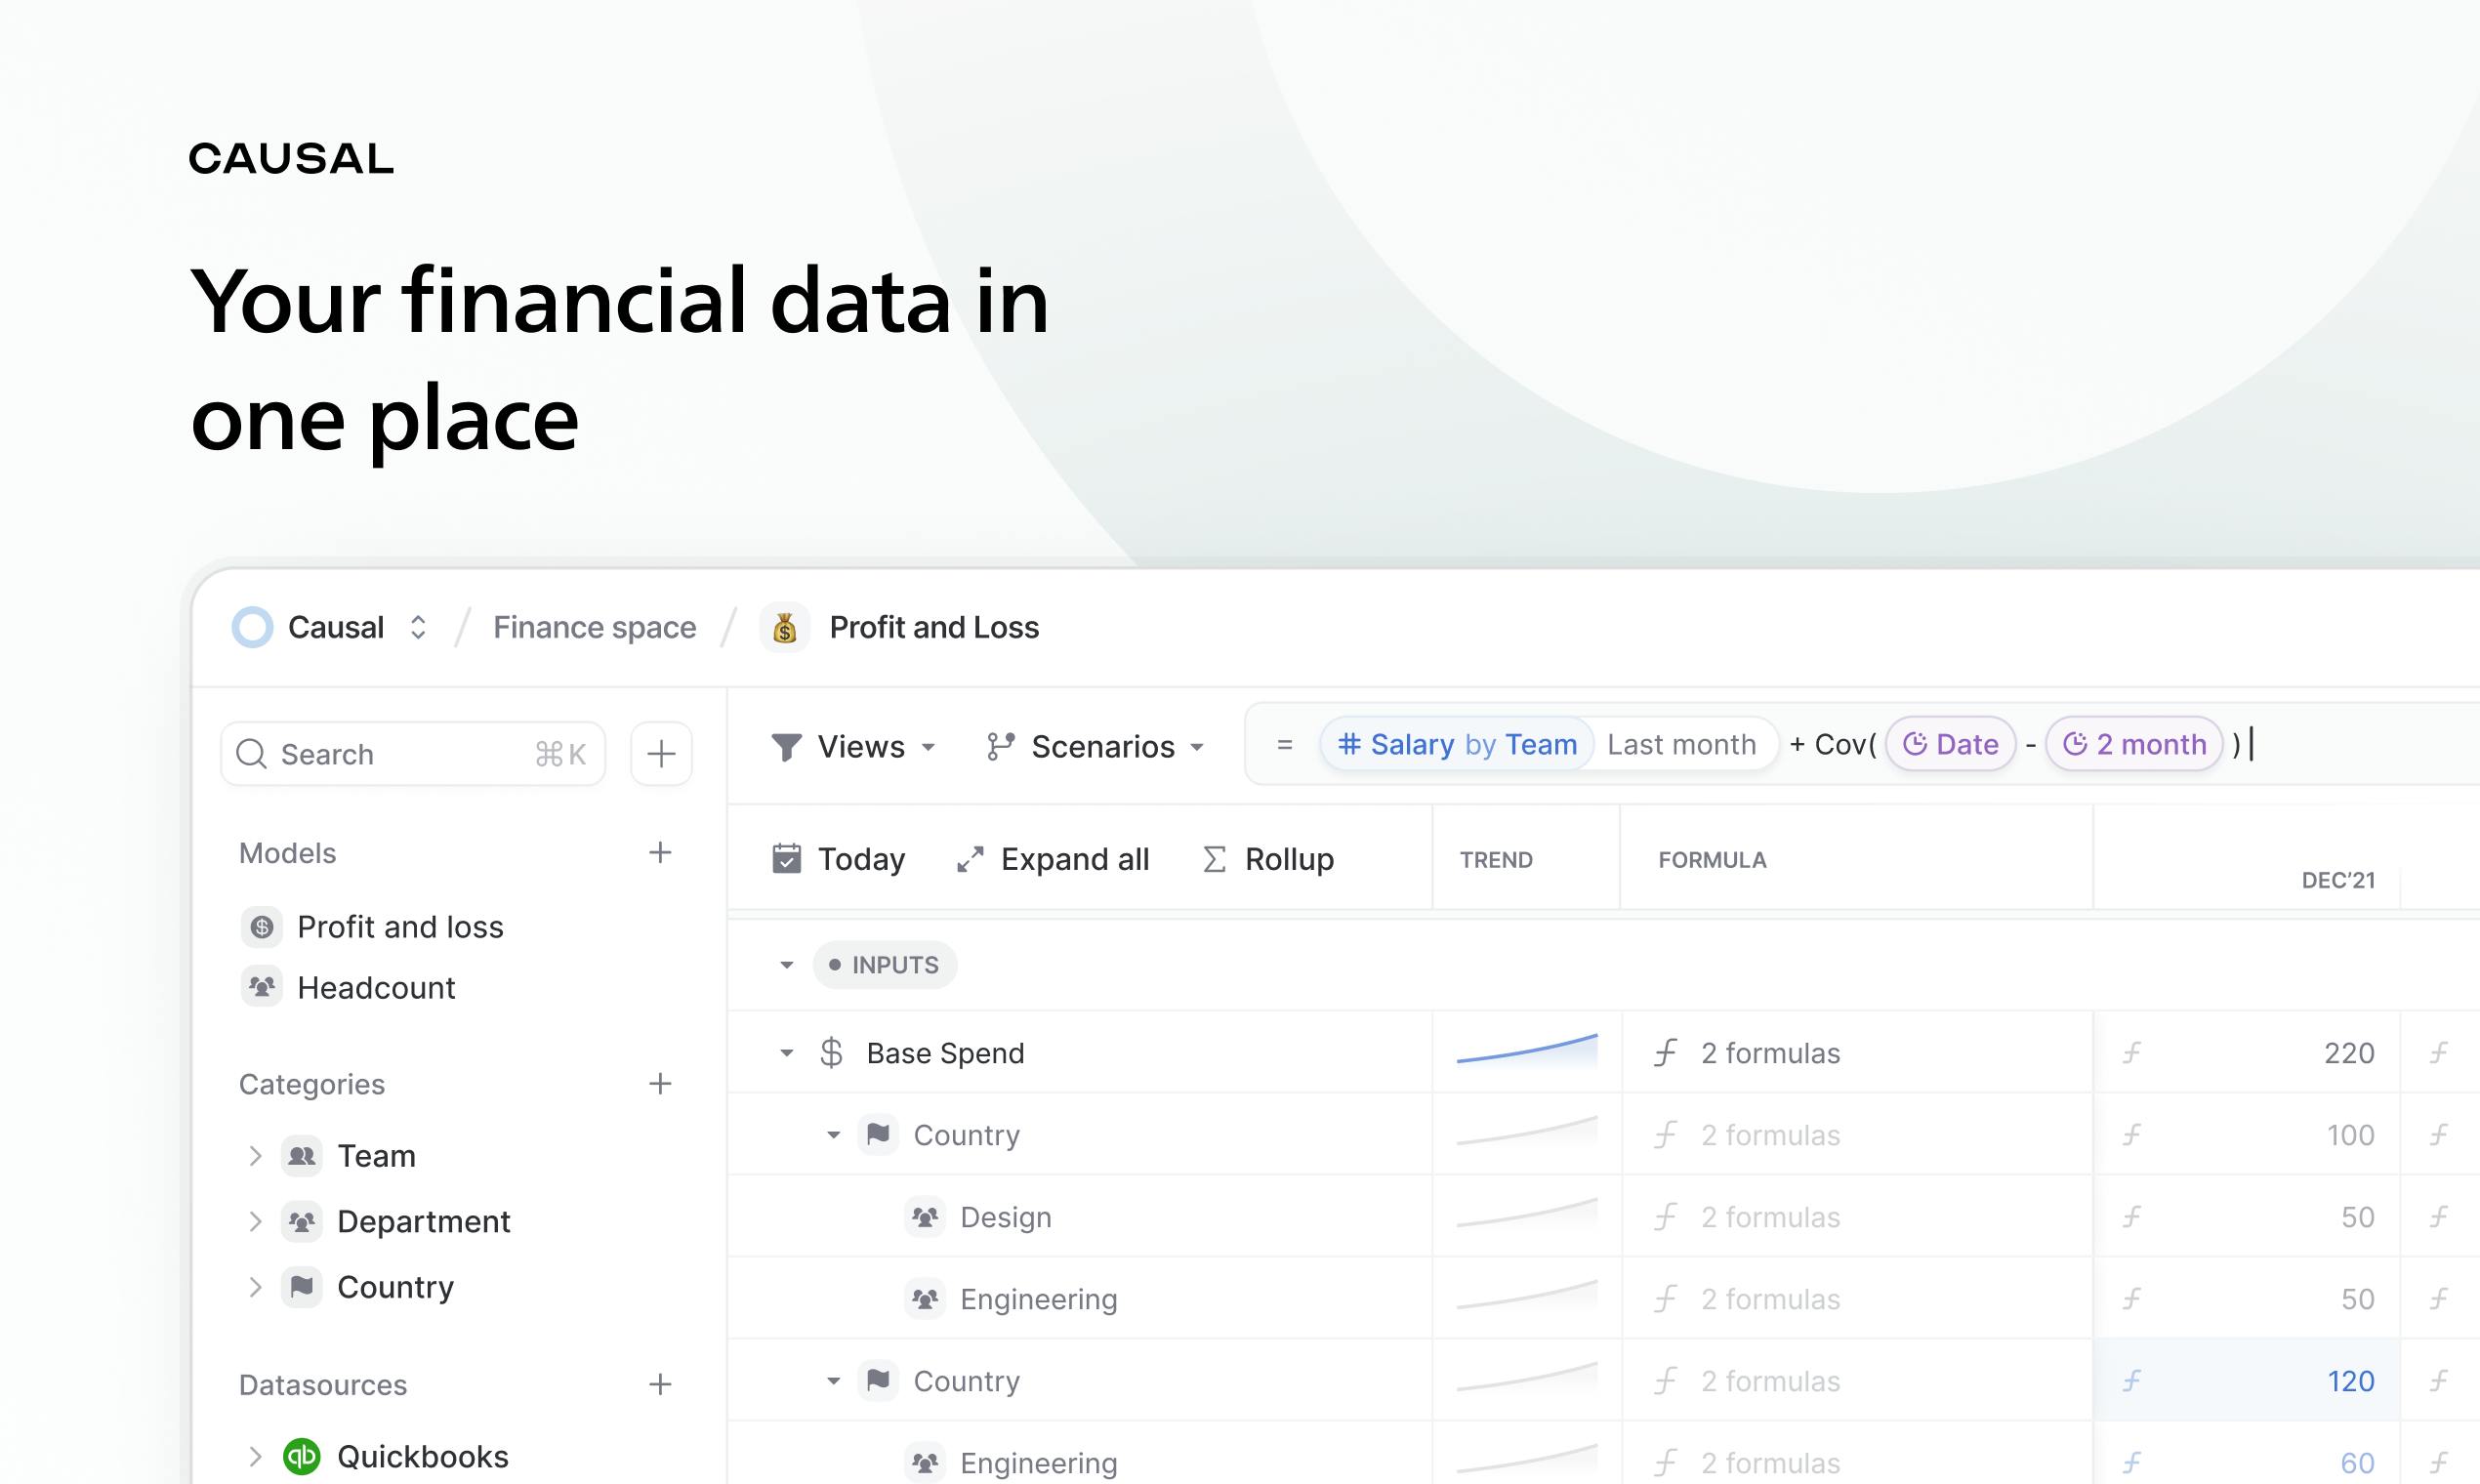Collapse the Country row with value 100
Image resolution: width=2480 pixels, height=1484 pixels.
pyautogui.click(x=833, y=1135)
